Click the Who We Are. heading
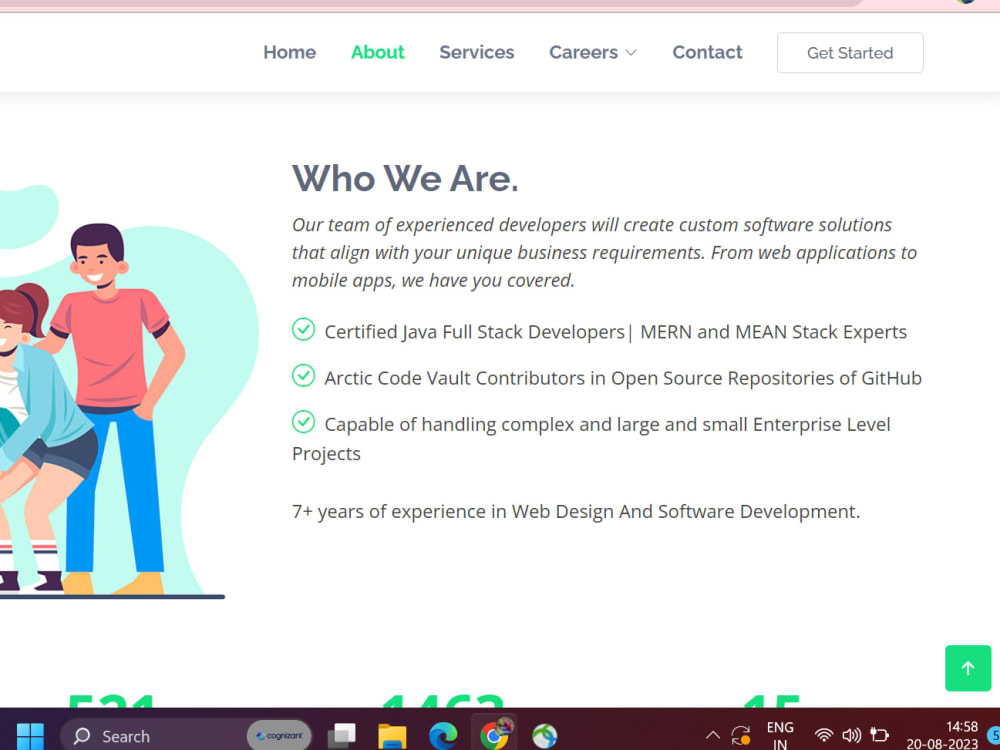The height and width of the screenshot is (750, 1000). coord(405,178)
